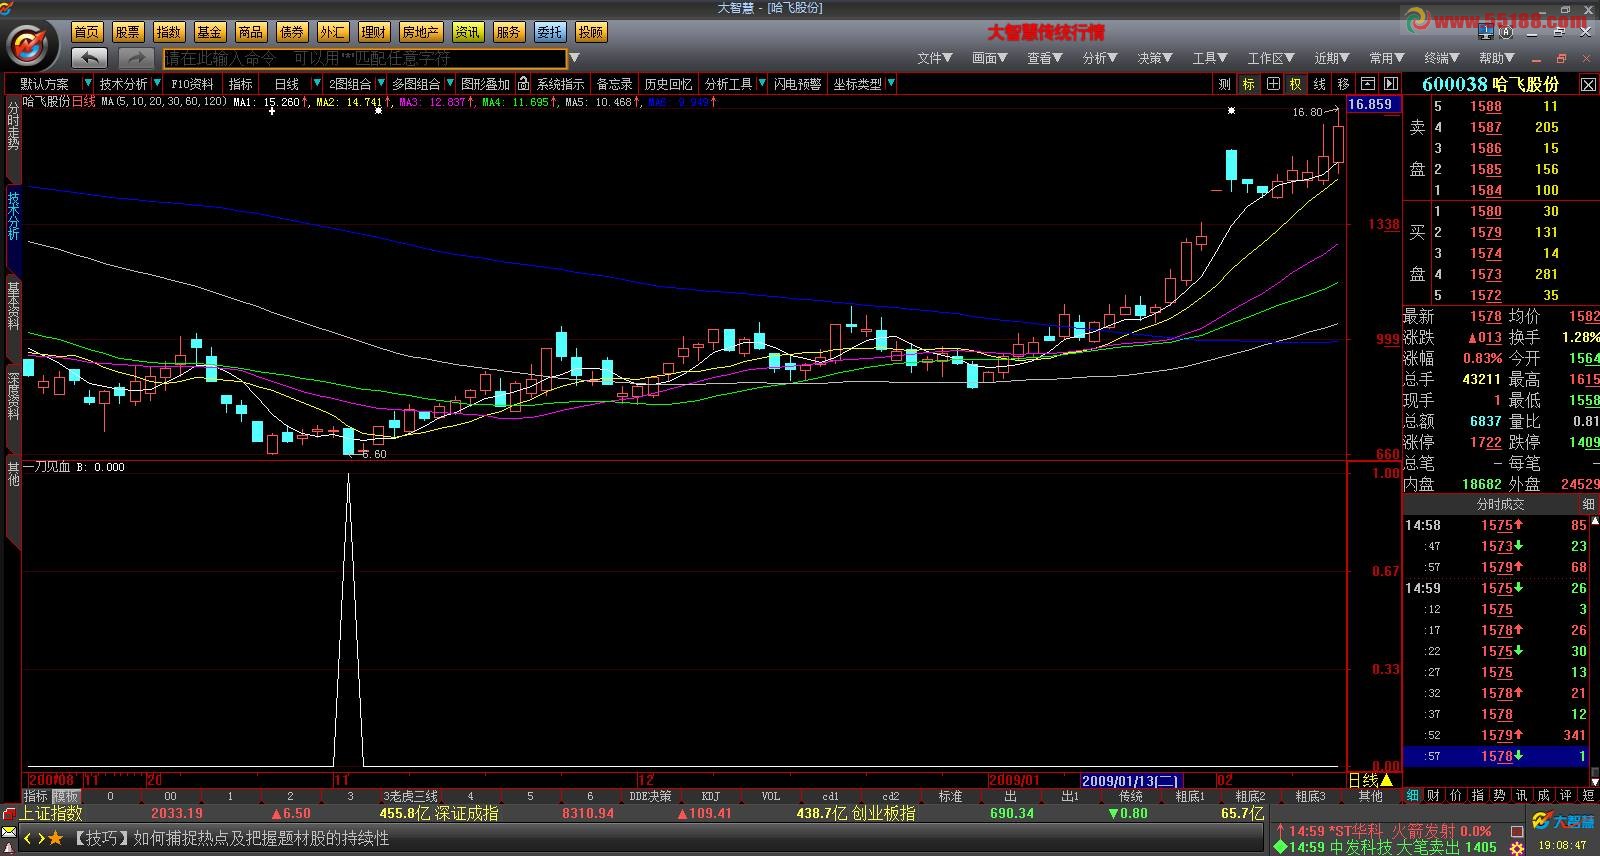This screenshot has width=1600, height=856.
Task: Select the VOL indicator tab
Action: (771, 797)
